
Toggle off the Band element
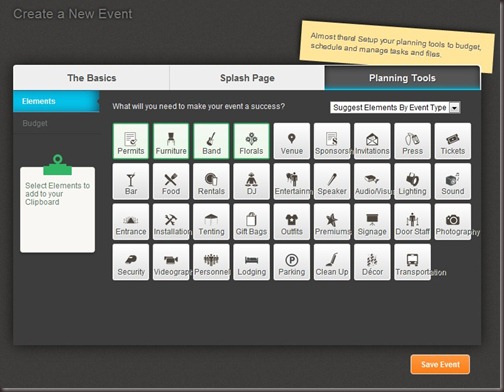(211, 141)
